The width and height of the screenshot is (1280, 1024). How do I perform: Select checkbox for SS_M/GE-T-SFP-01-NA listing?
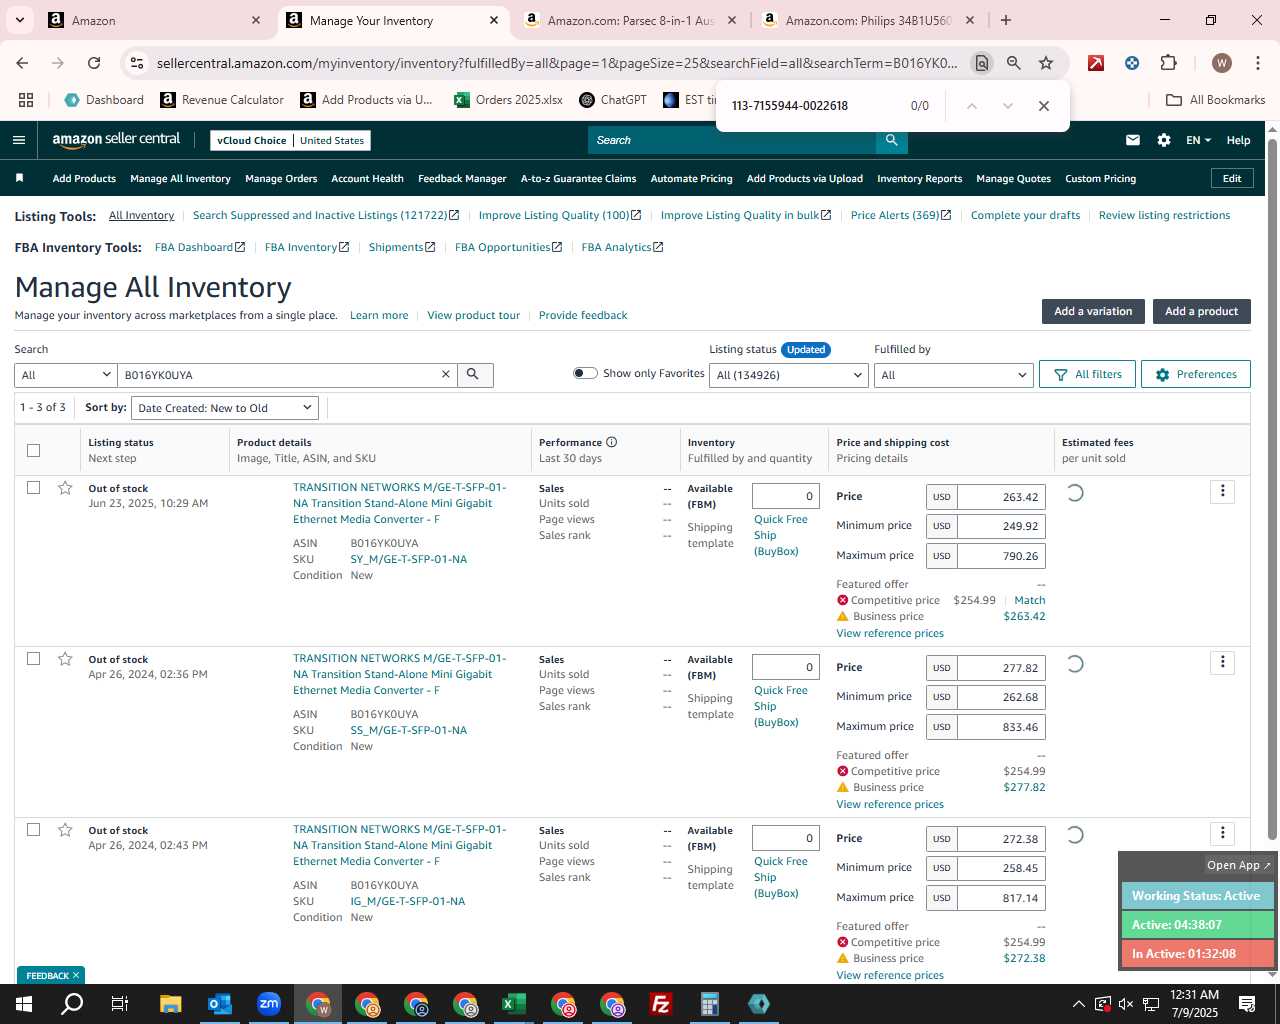point(33,659)
